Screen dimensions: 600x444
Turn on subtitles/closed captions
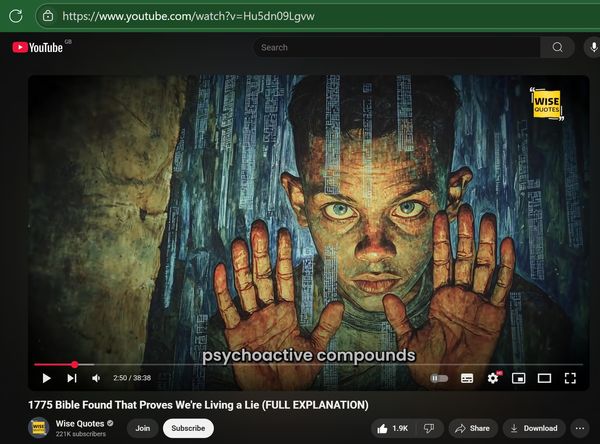[467, 378]
